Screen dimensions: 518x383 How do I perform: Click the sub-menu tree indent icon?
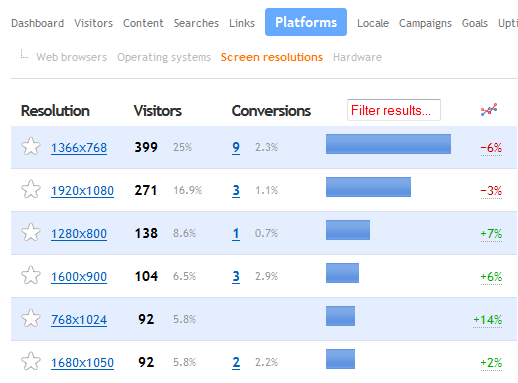click(24, 54)
